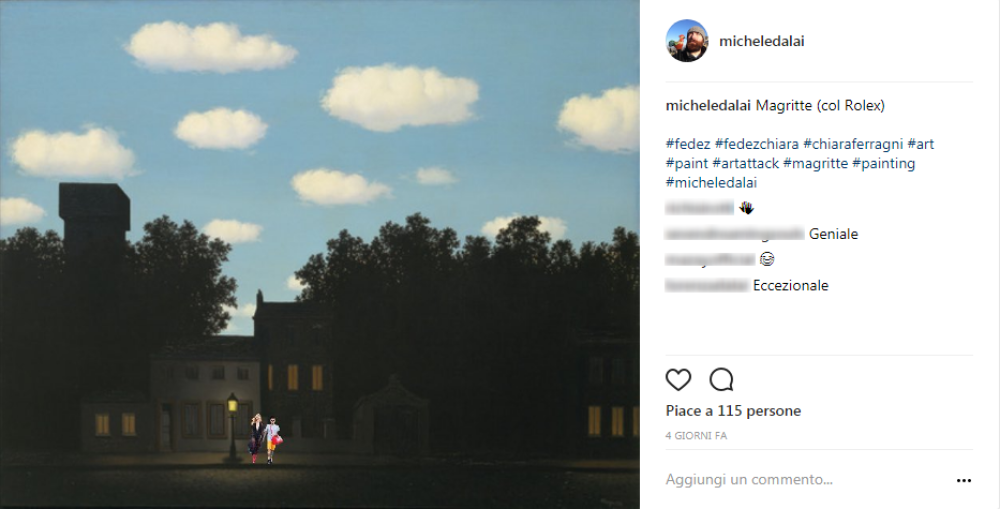Click the Magritte painting image
The height and width of the screenshot is (509, 1000).
coord(320,254)
